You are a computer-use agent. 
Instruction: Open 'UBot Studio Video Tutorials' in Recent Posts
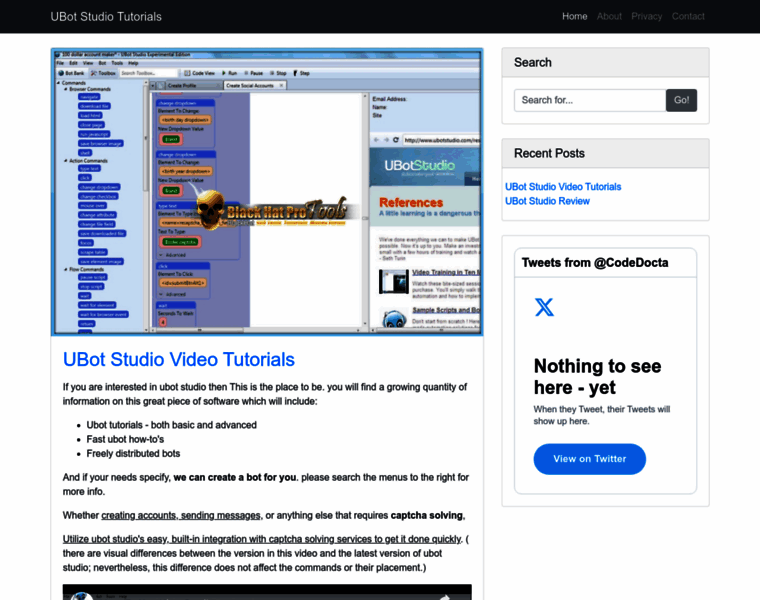563,187
